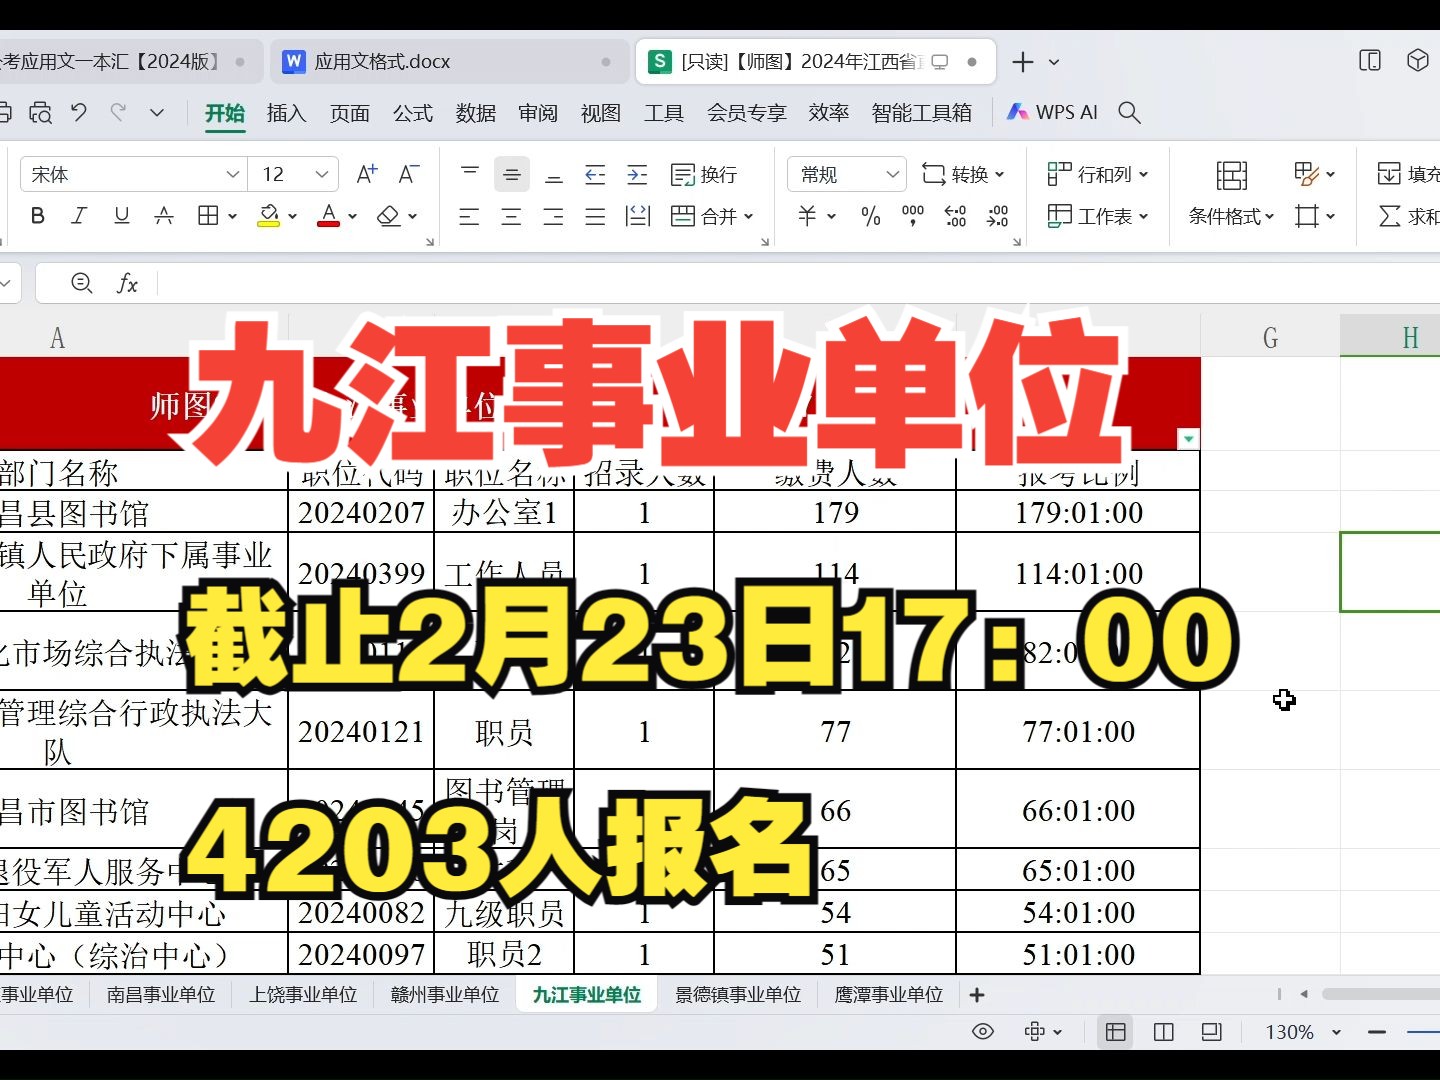Decrease font size
This screenshot has height=1080, width=1440.
click(408, 174)
